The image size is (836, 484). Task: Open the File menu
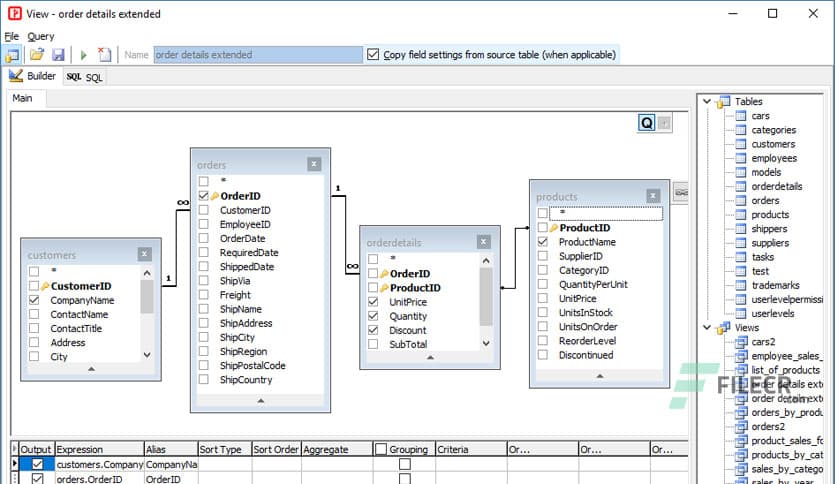click(x=12, y=36)
